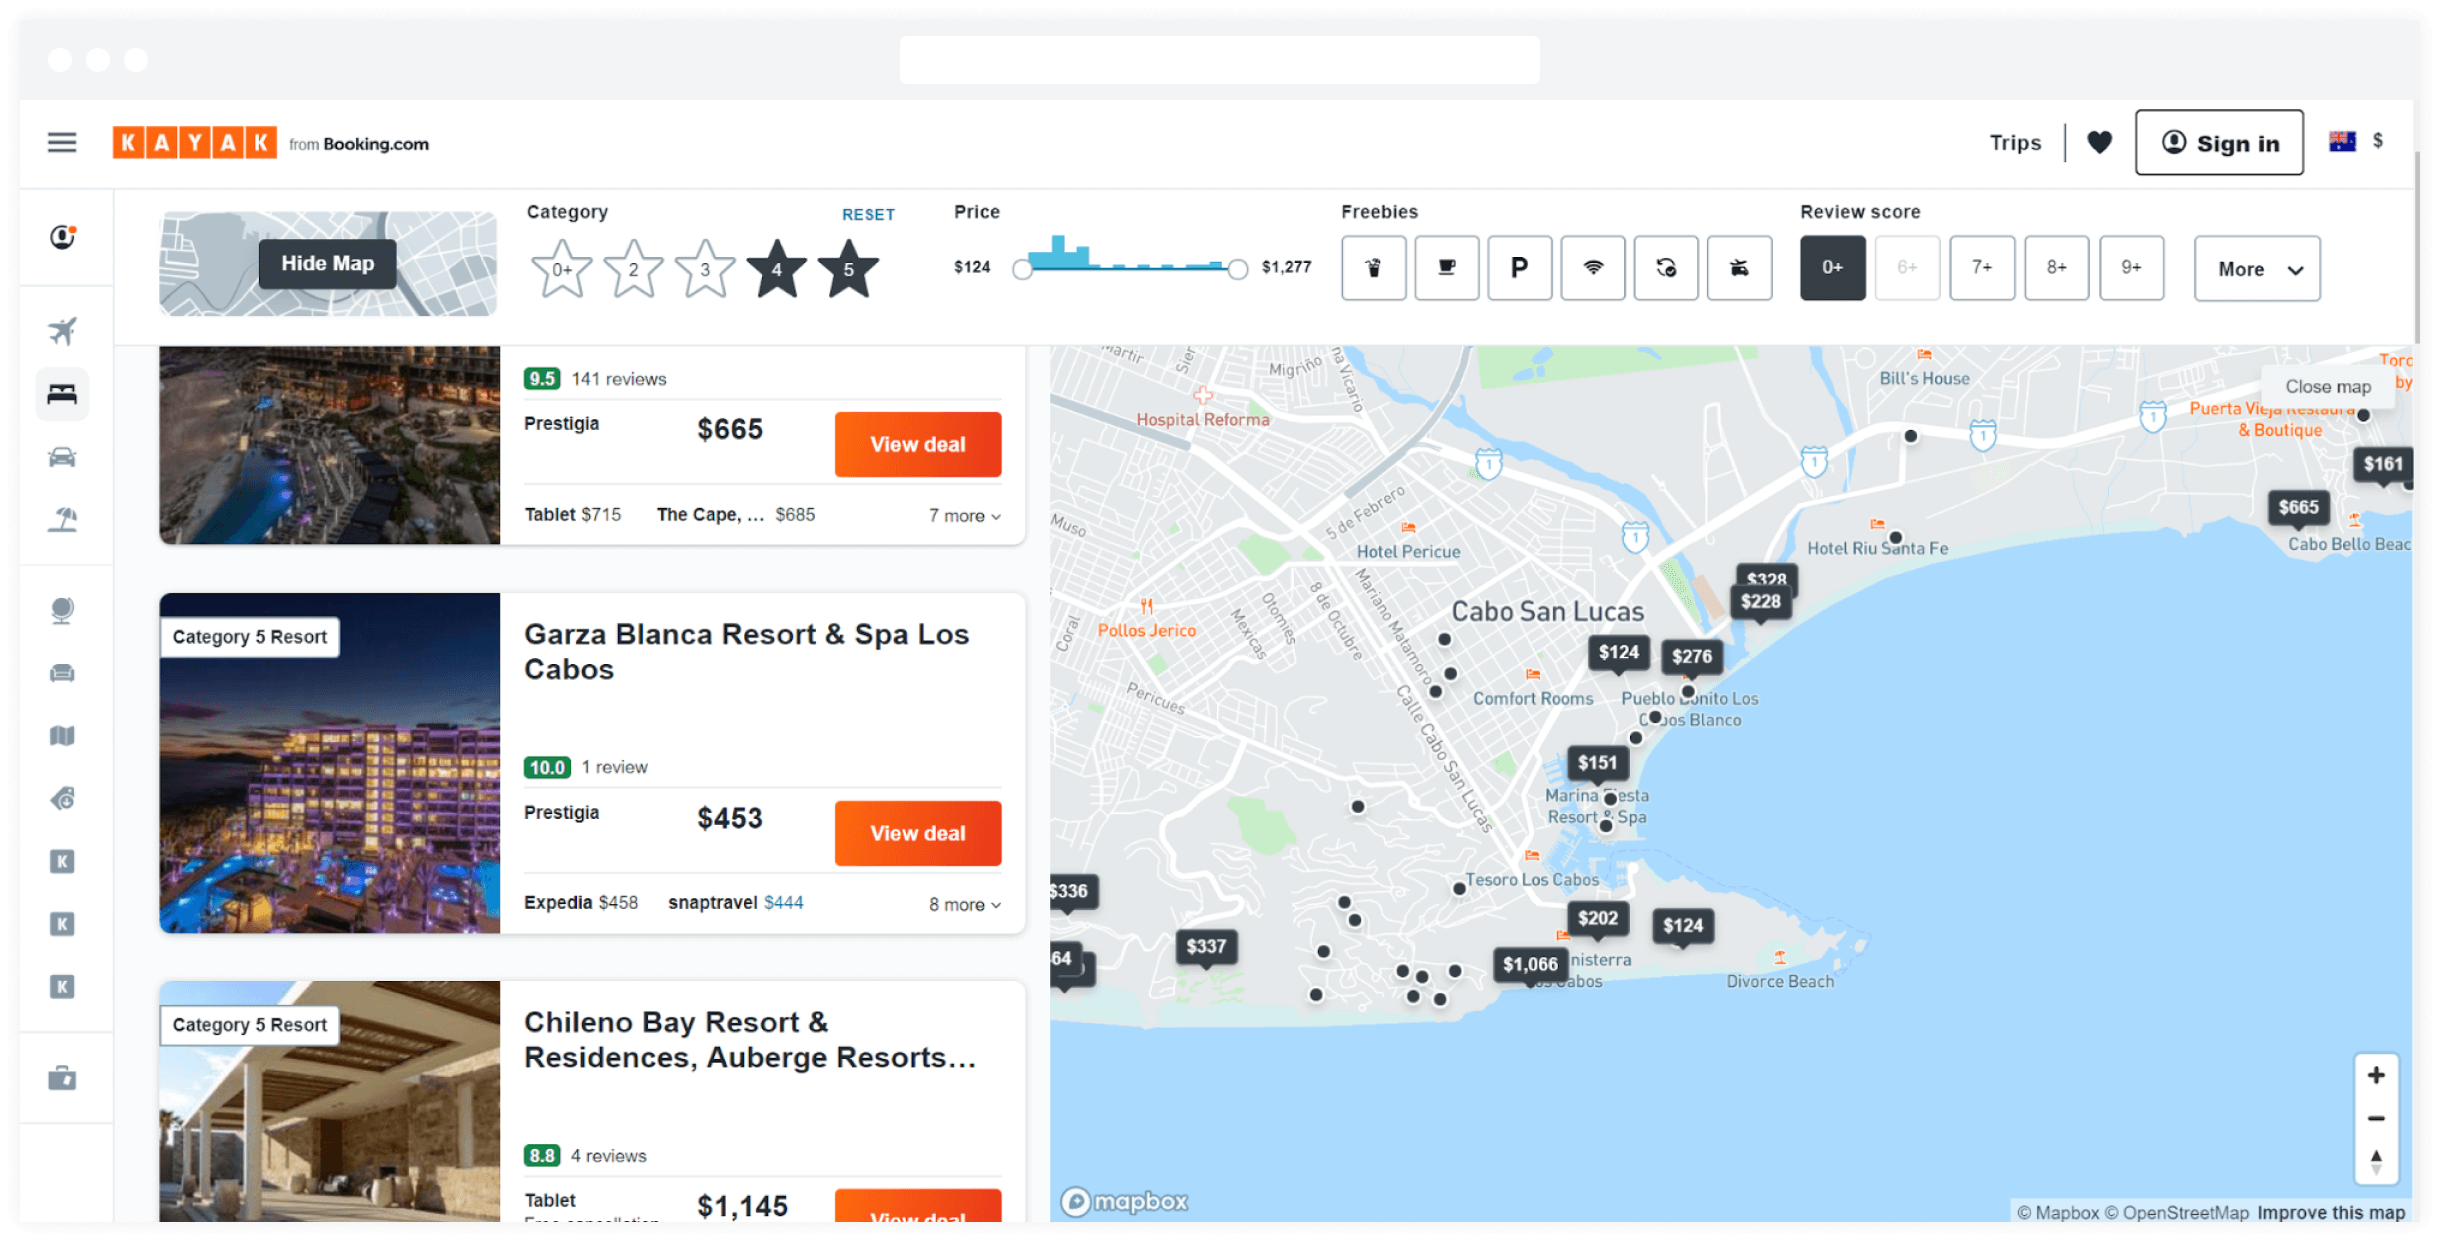Open the Chileno Bay resort photo
This screenshot has width=2440, height=1242.
[330, 1101]
